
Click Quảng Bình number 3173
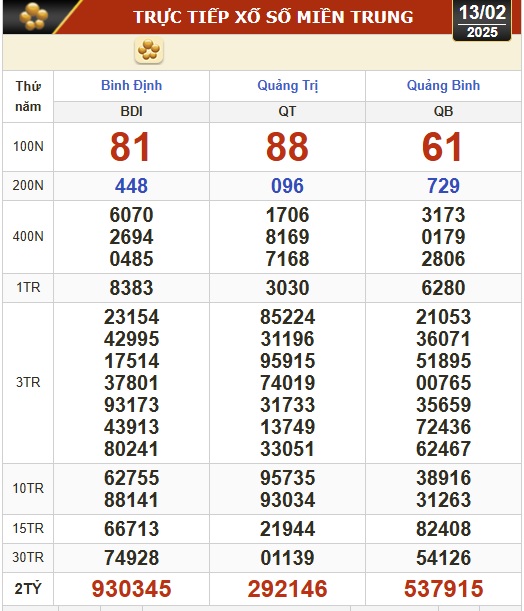[443, 215]
